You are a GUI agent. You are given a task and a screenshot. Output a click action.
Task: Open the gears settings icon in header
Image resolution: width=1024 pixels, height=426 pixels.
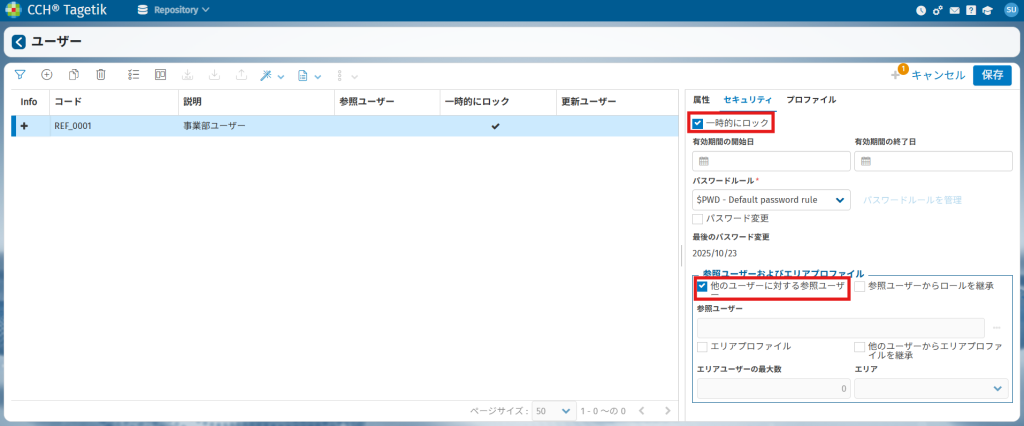tap(938, 10)
